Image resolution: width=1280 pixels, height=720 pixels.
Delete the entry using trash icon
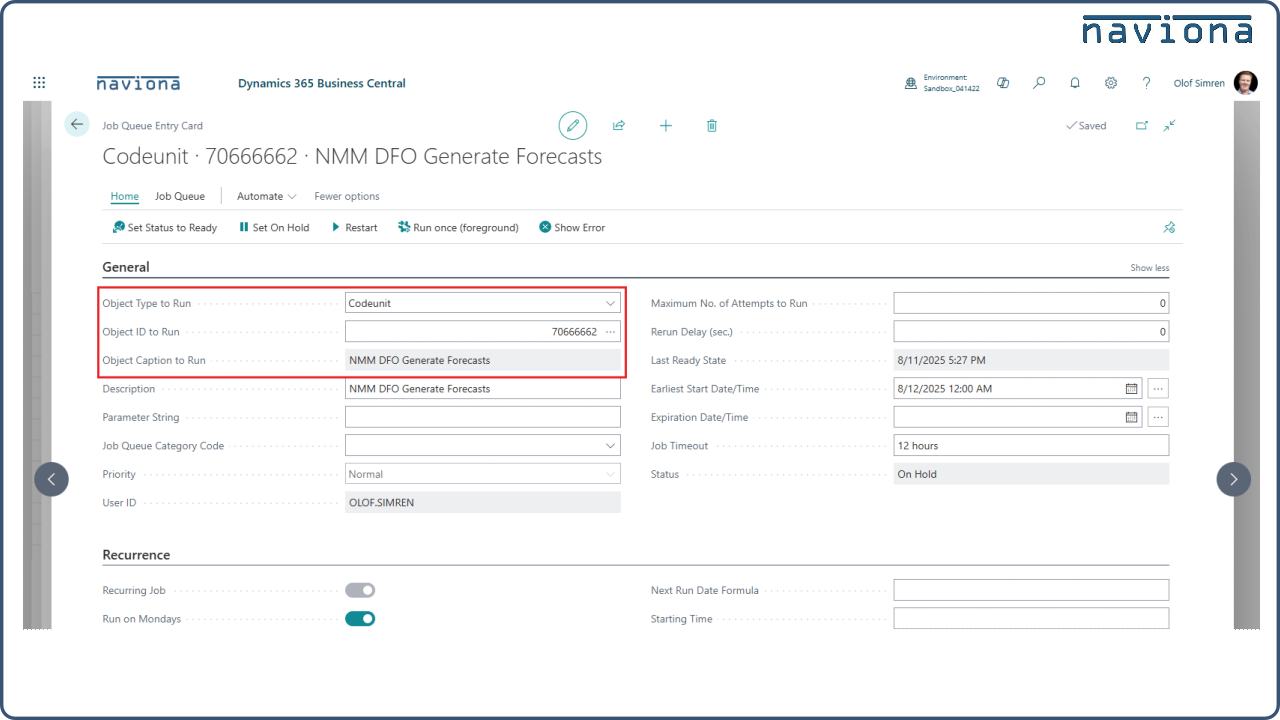coord(712,126)
